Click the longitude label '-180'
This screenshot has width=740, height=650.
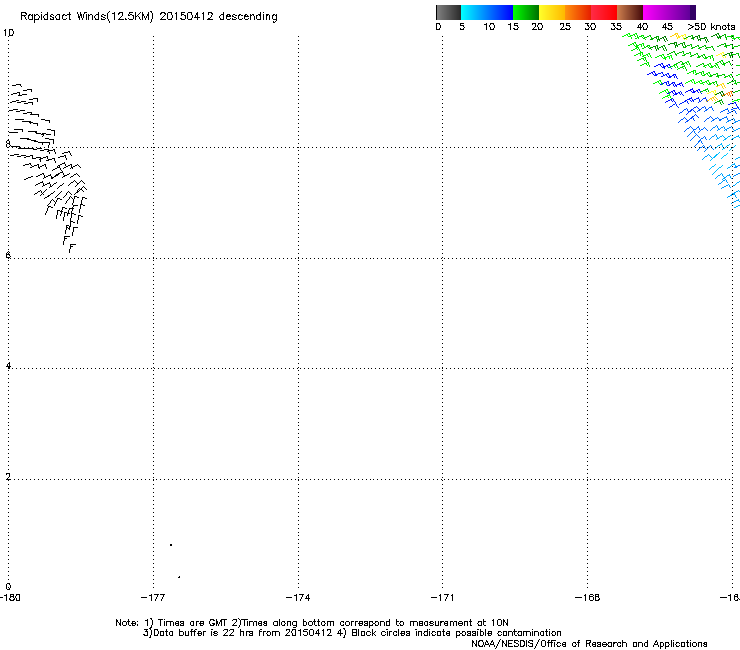(10, 598)
